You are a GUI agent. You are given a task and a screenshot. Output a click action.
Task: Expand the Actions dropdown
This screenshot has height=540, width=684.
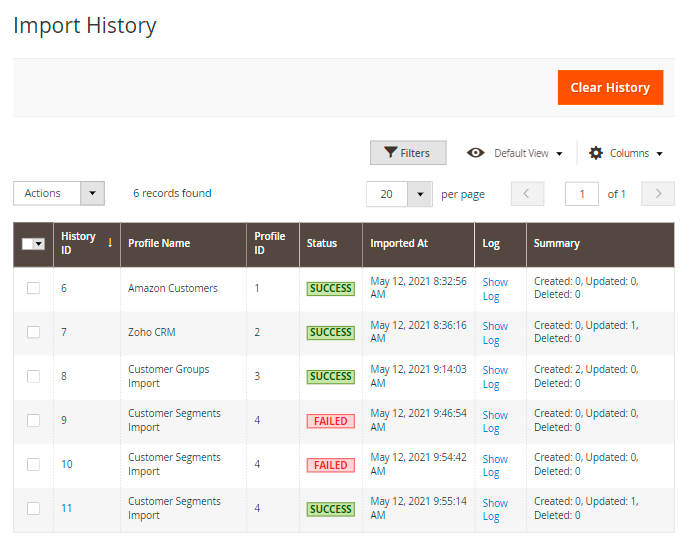(59, 194)
